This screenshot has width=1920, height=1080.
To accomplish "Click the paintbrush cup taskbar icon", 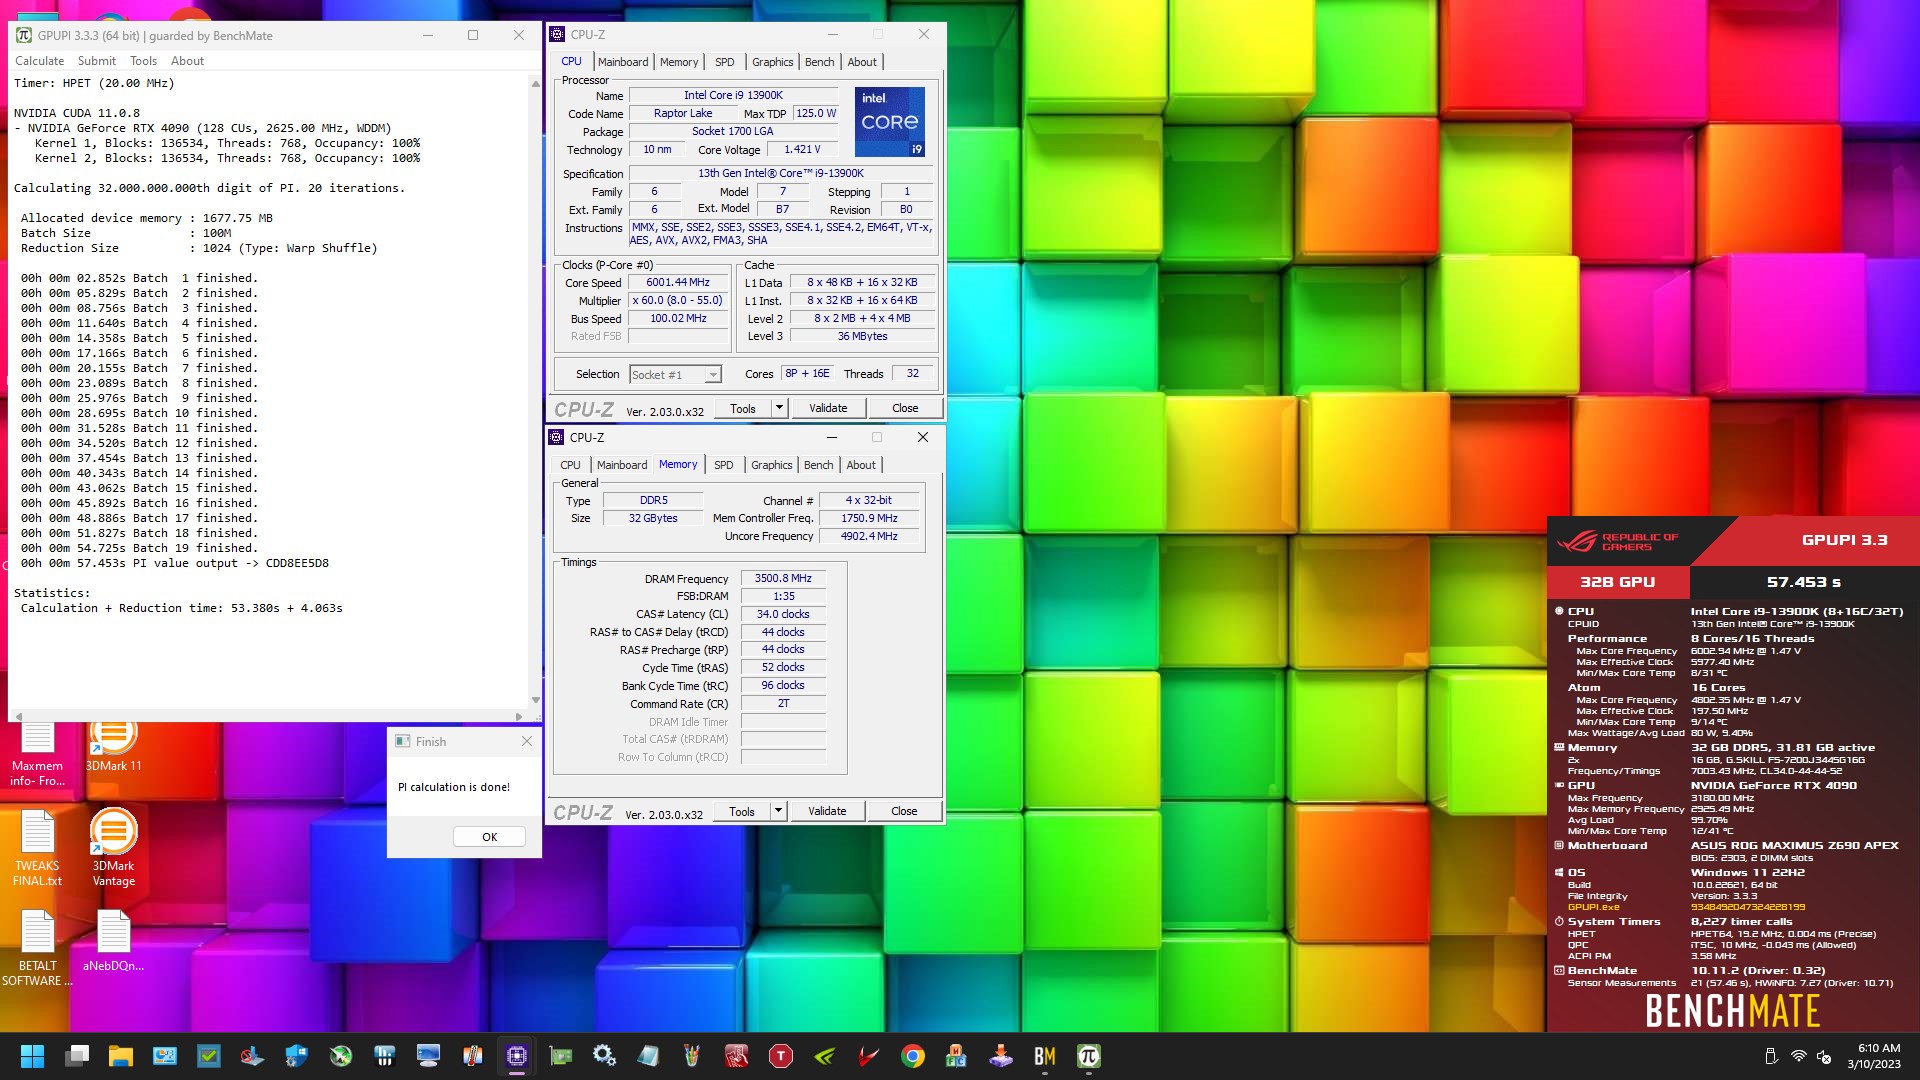I will coord(692,1056).
